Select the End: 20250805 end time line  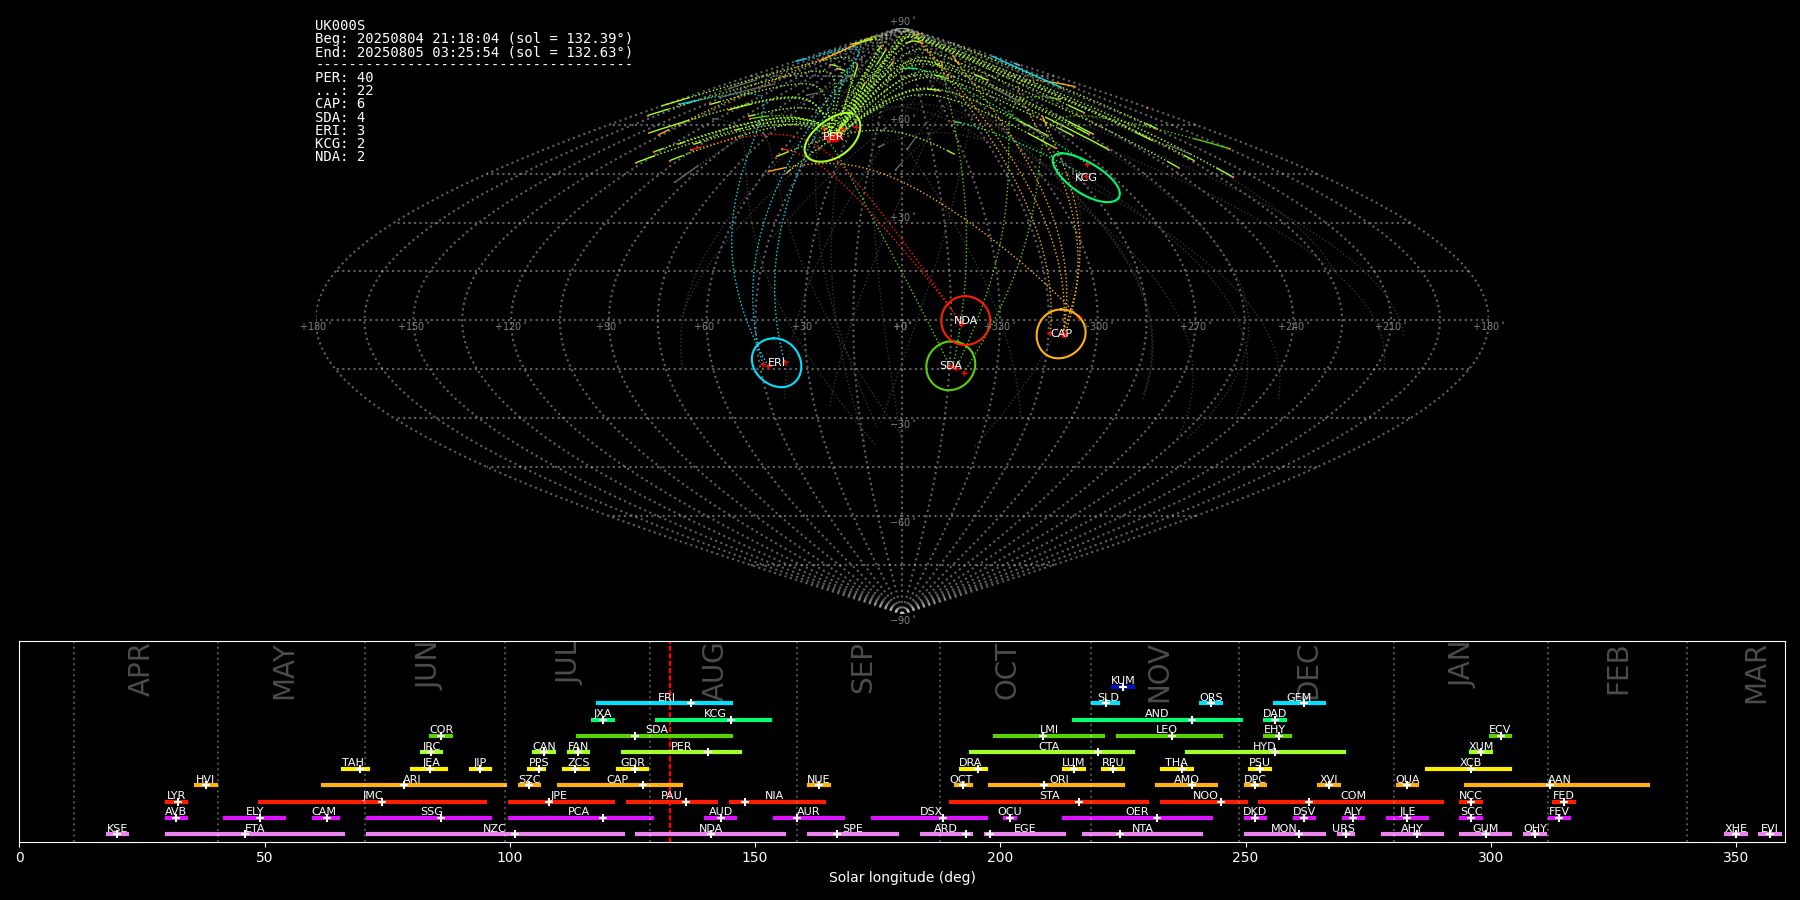(x=474, y=52)
